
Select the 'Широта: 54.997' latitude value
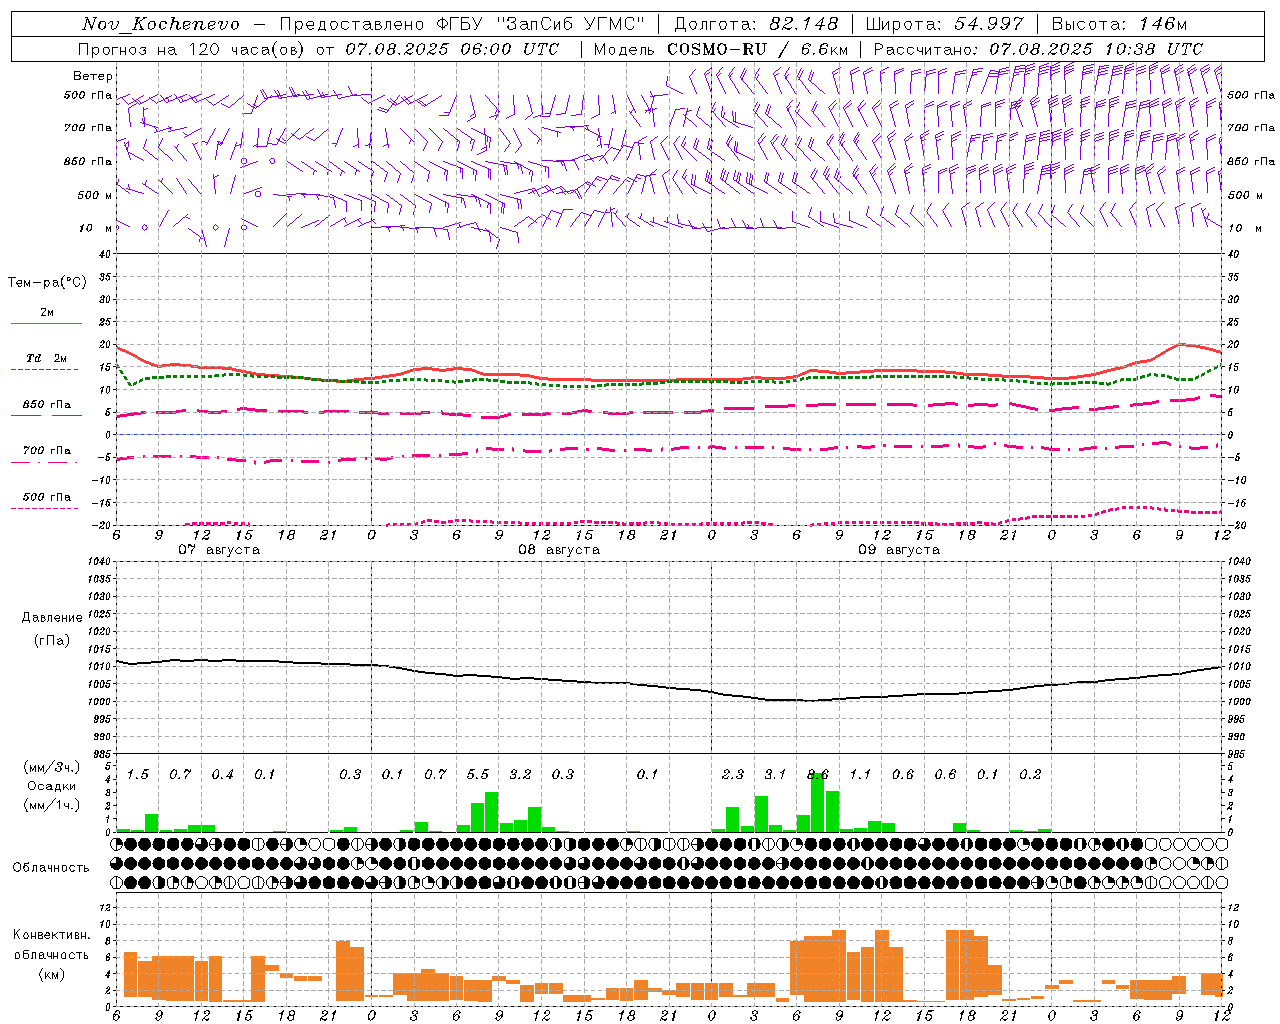[944, 24]
